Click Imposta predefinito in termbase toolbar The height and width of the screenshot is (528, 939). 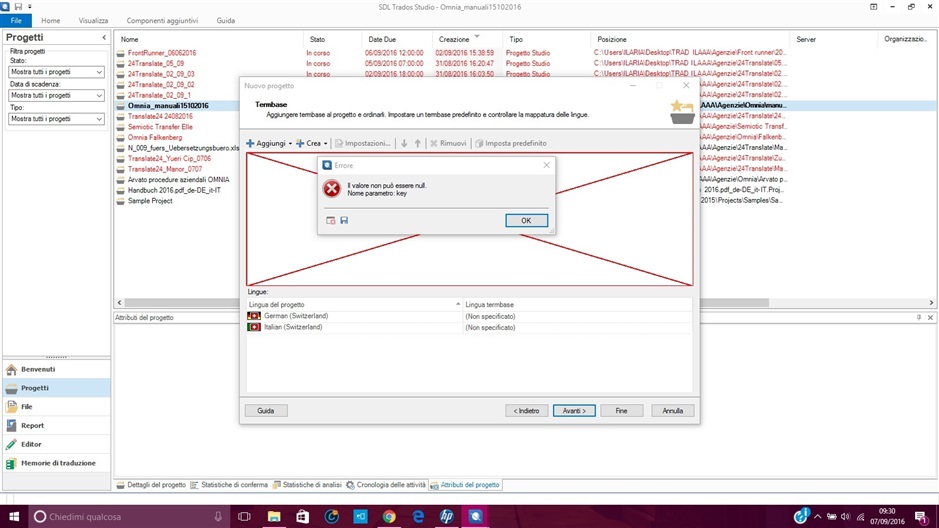click(x=511, y=144)
